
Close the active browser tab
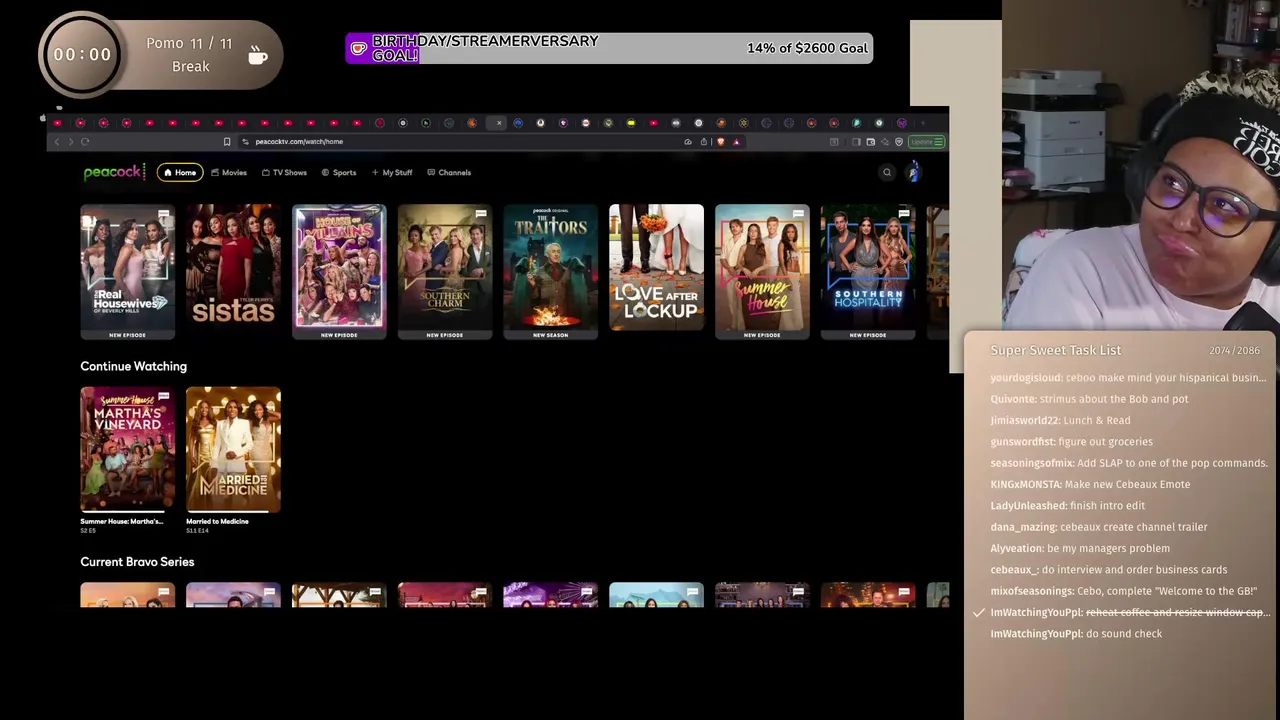point(499,123)
